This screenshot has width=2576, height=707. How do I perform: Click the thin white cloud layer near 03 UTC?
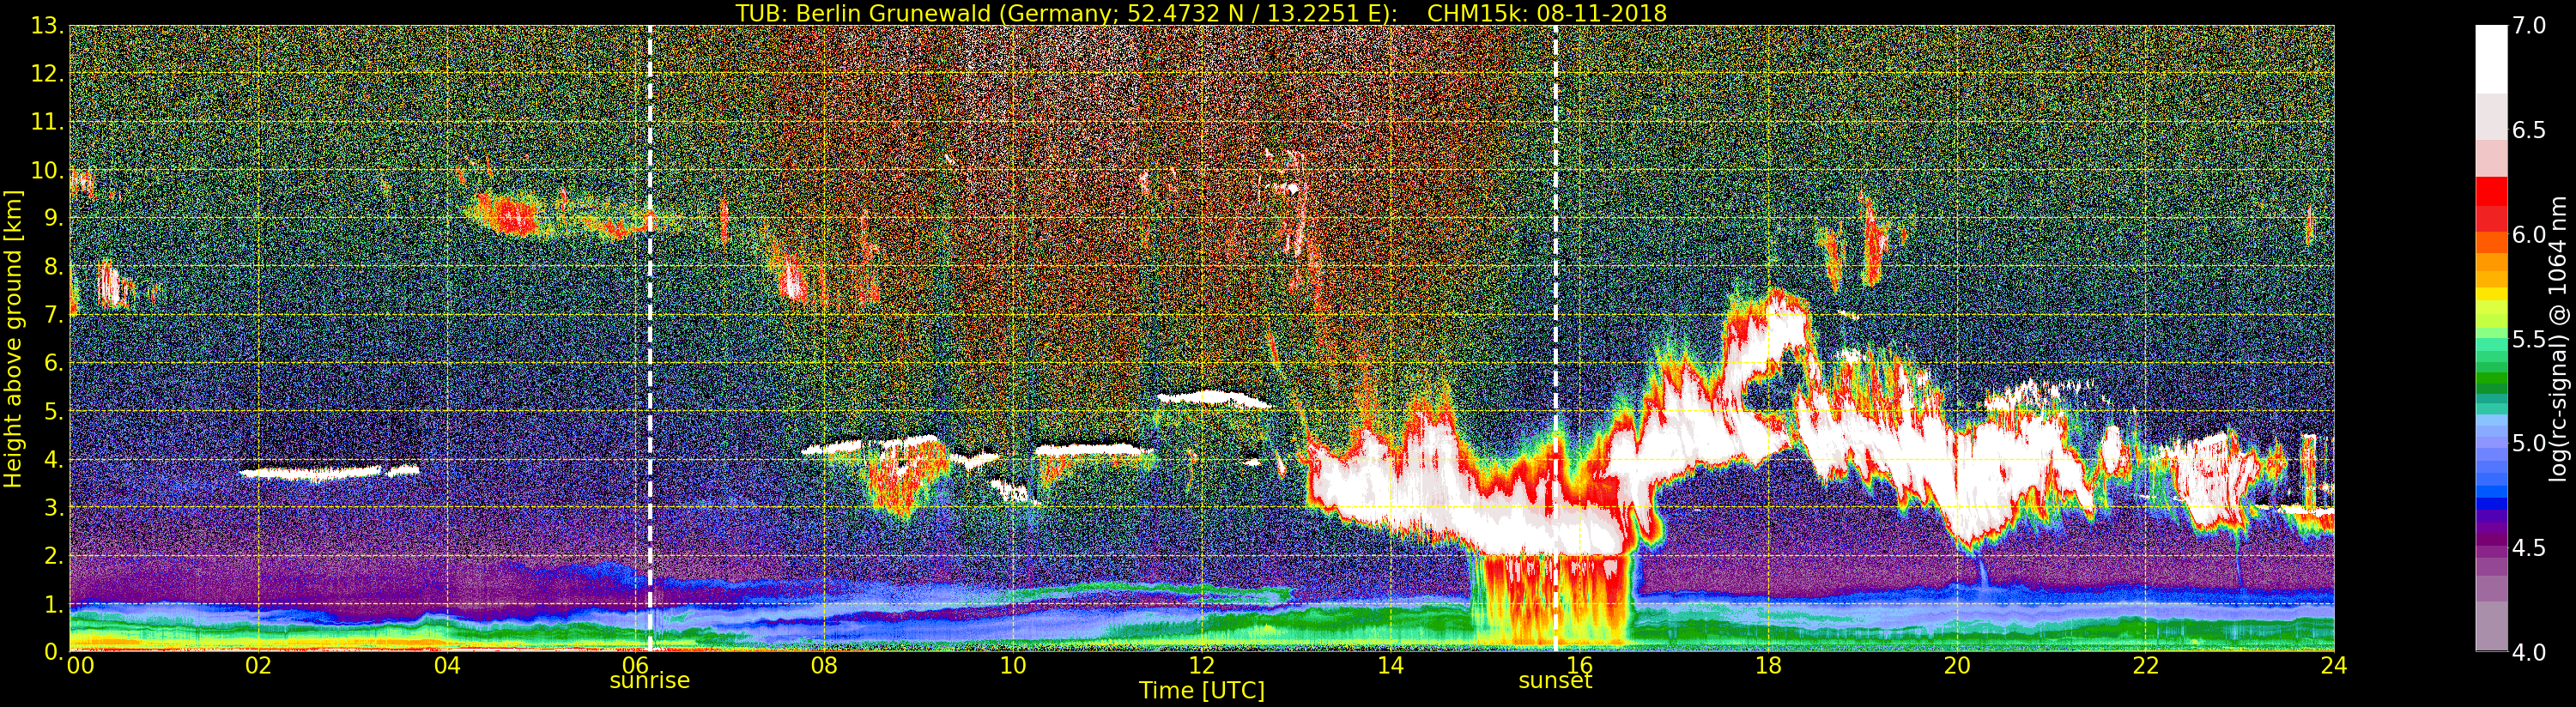point(329,472)
